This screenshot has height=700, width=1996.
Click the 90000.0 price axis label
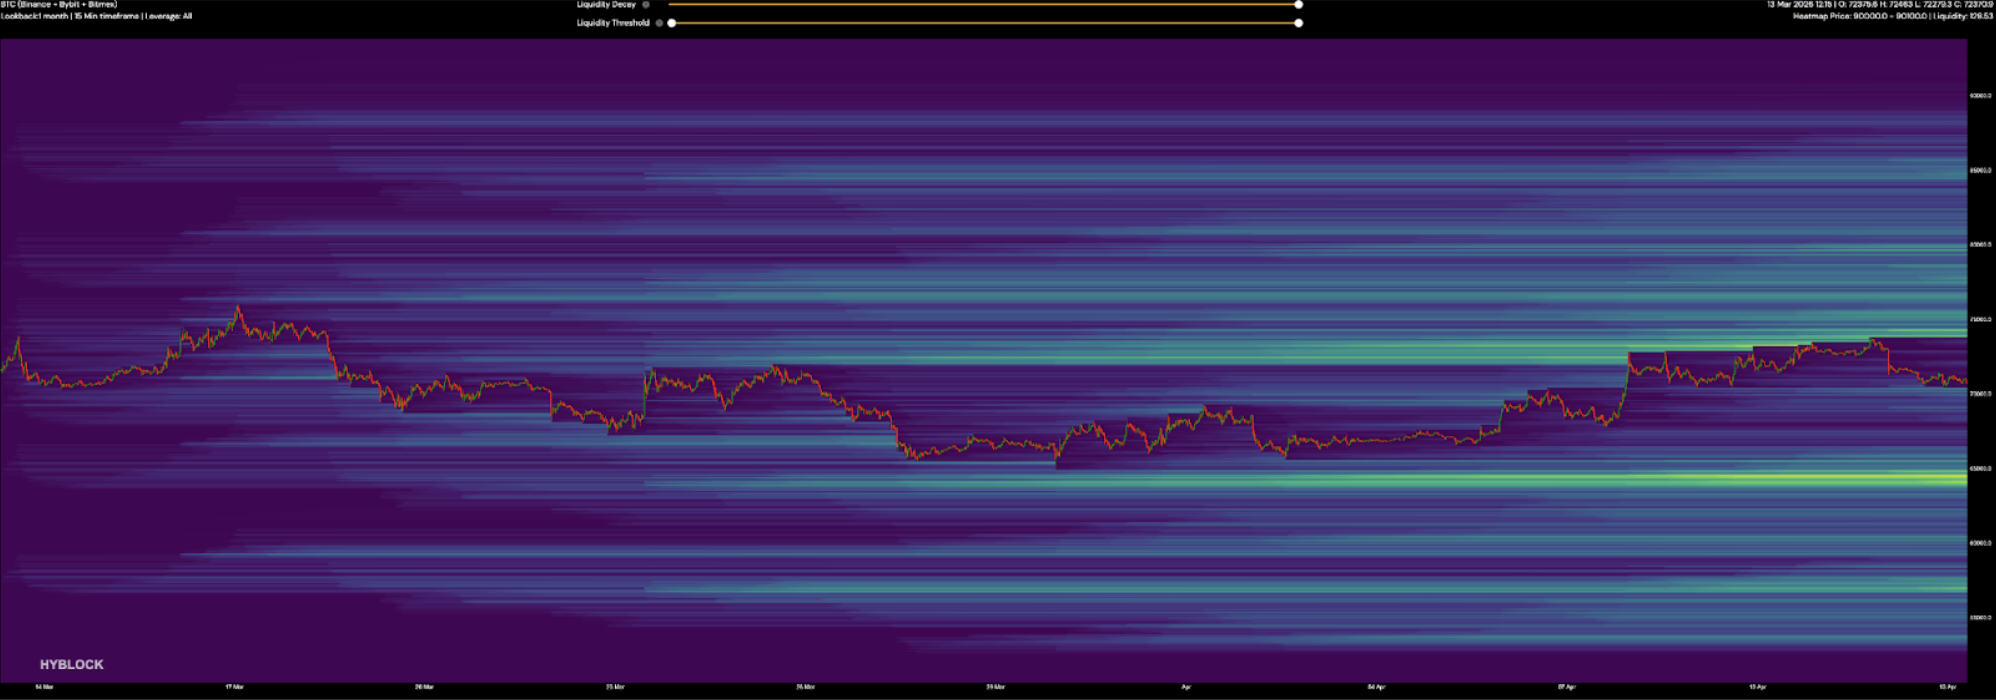(x=1980, y=96)
